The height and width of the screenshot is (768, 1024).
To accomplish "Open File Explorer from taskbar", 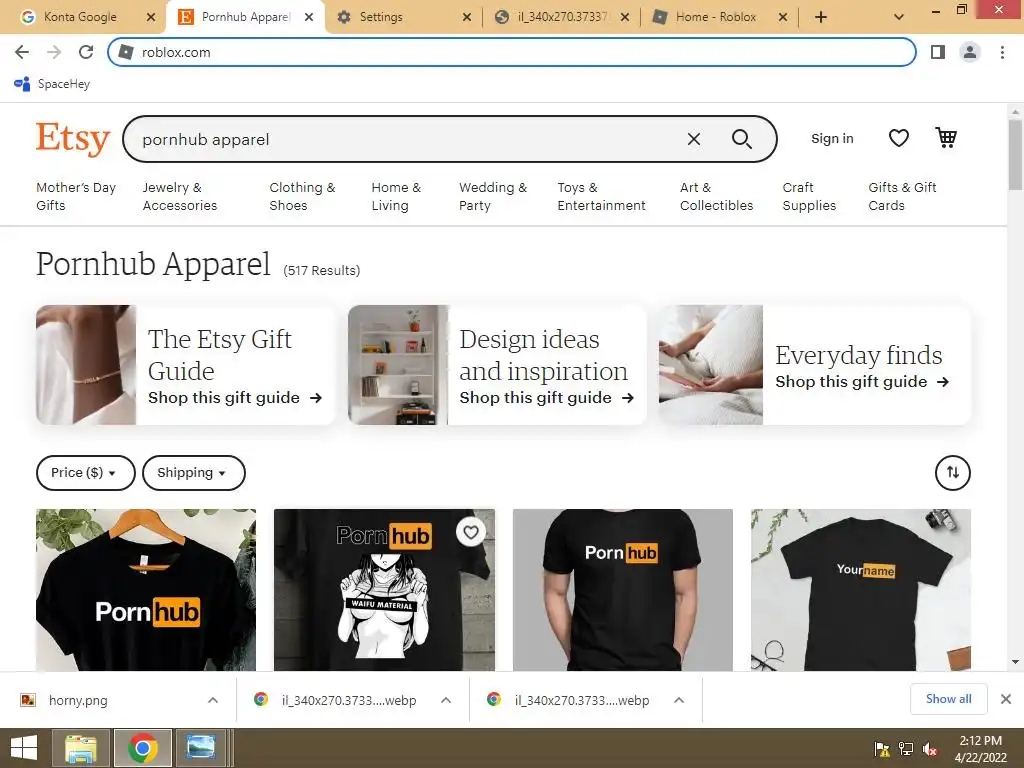I will tap(81, 748).
